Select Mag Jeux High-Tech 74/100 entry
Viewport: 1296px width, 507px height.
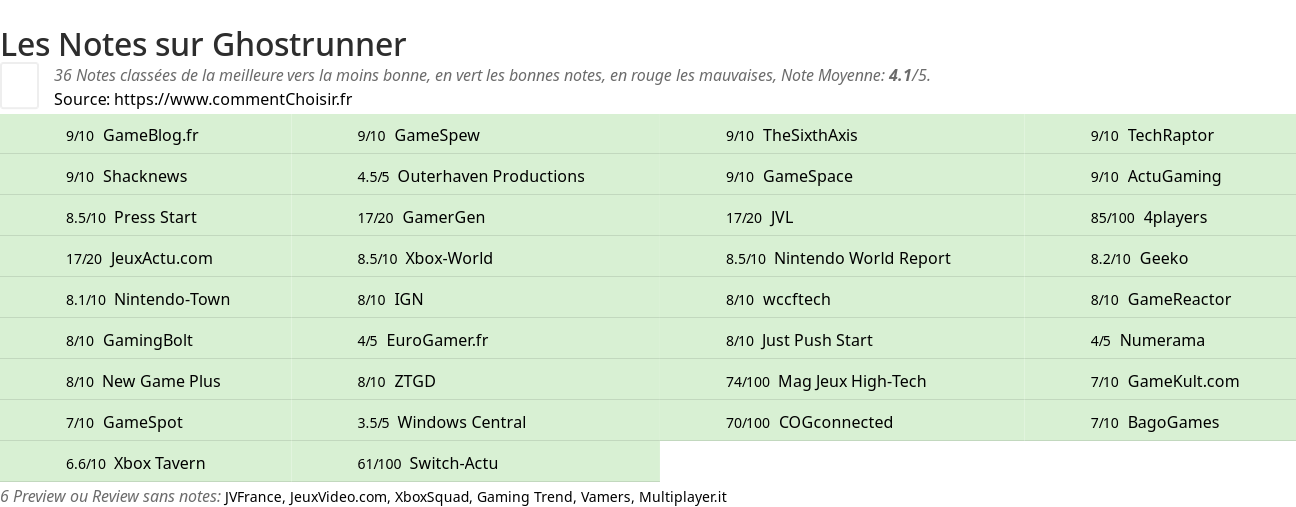click(826, 381)
